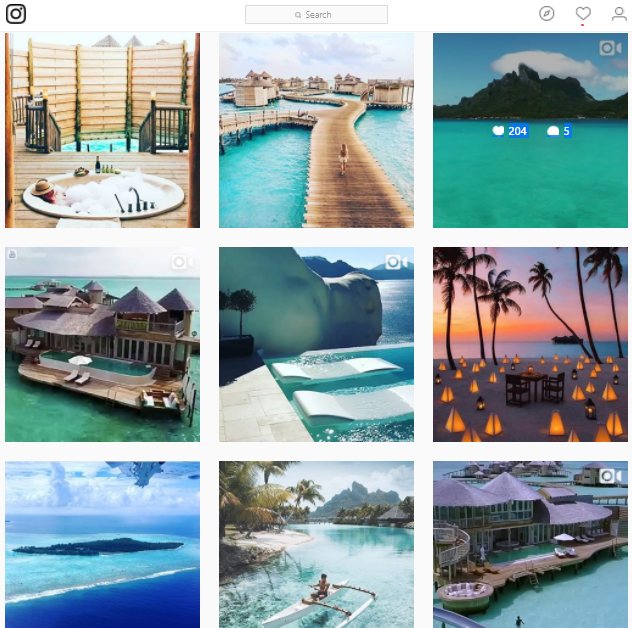The height and width of the screenshot is (628, 632).
Task: Open the outrigger canoe lagoon photo
Action: (x=316, y=545)
